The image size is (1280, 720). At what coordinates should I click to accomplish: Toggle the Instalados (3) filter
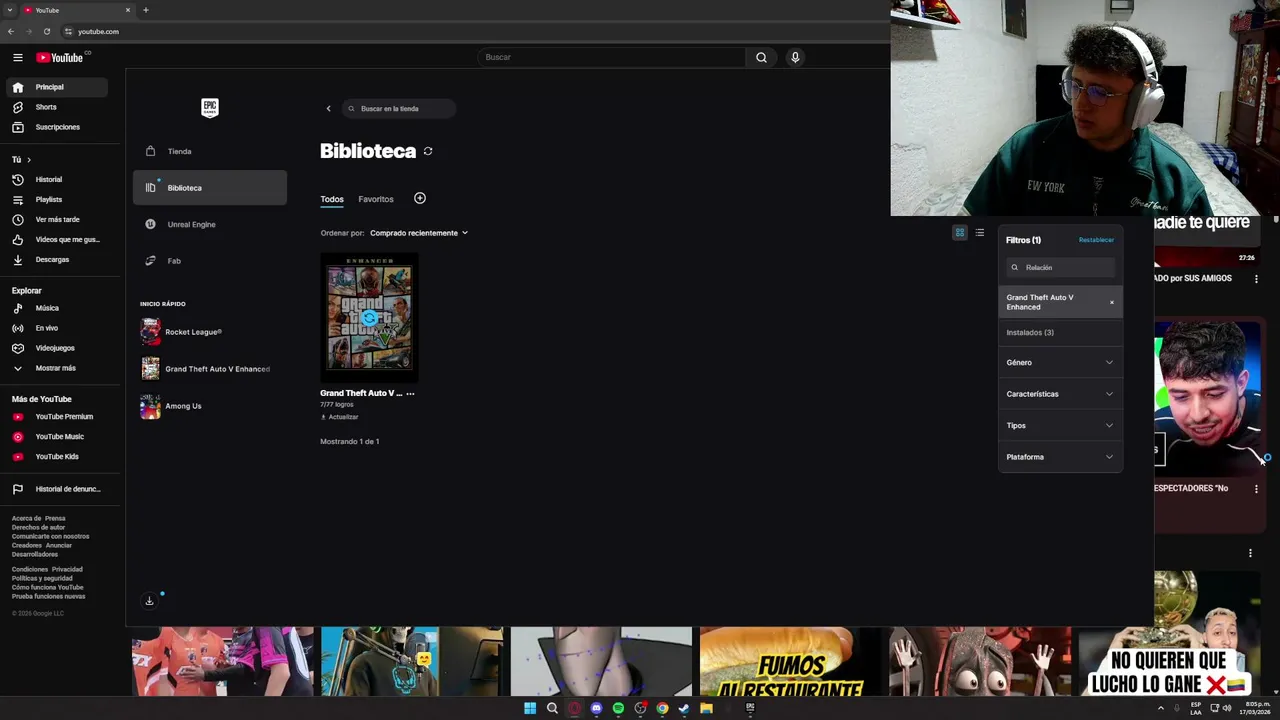pos(1060,333)
